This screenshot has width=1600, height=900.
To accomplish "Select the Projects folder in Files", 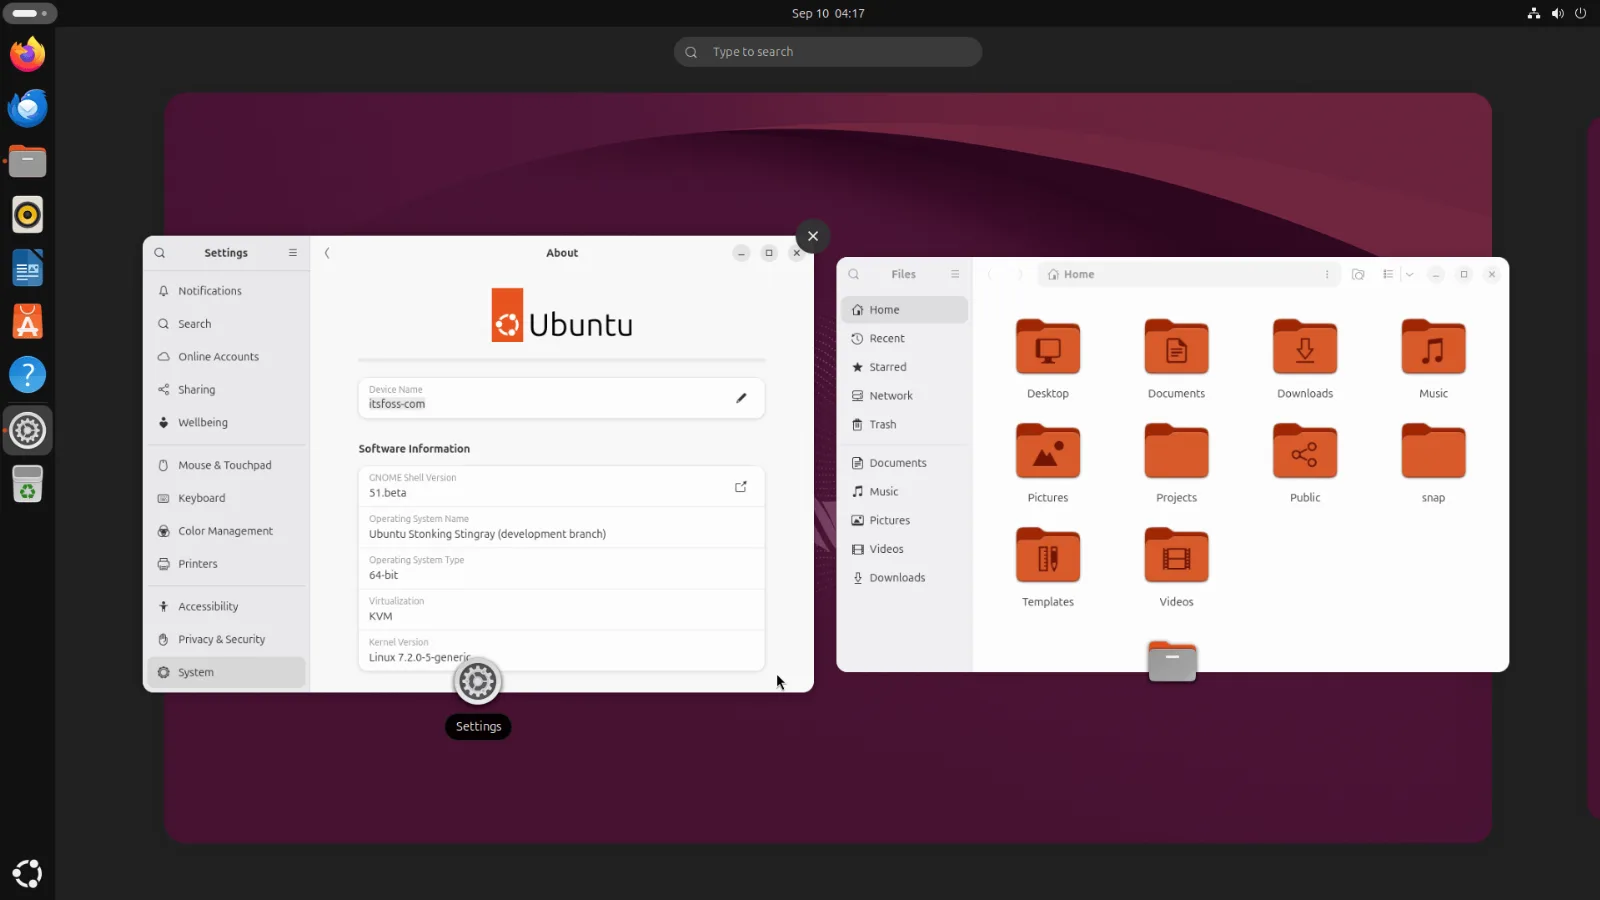I will [x=1176, y=463].
